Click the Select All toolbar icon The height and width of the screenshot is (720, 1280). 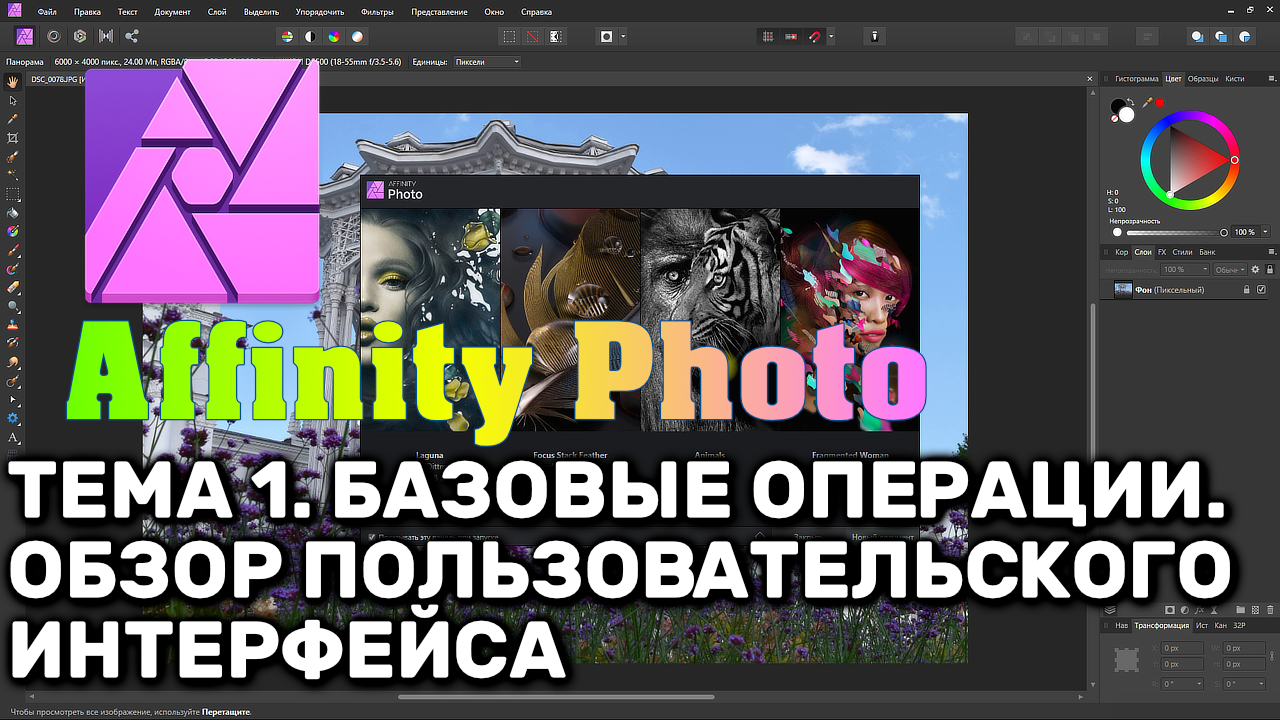coord(509,36)
